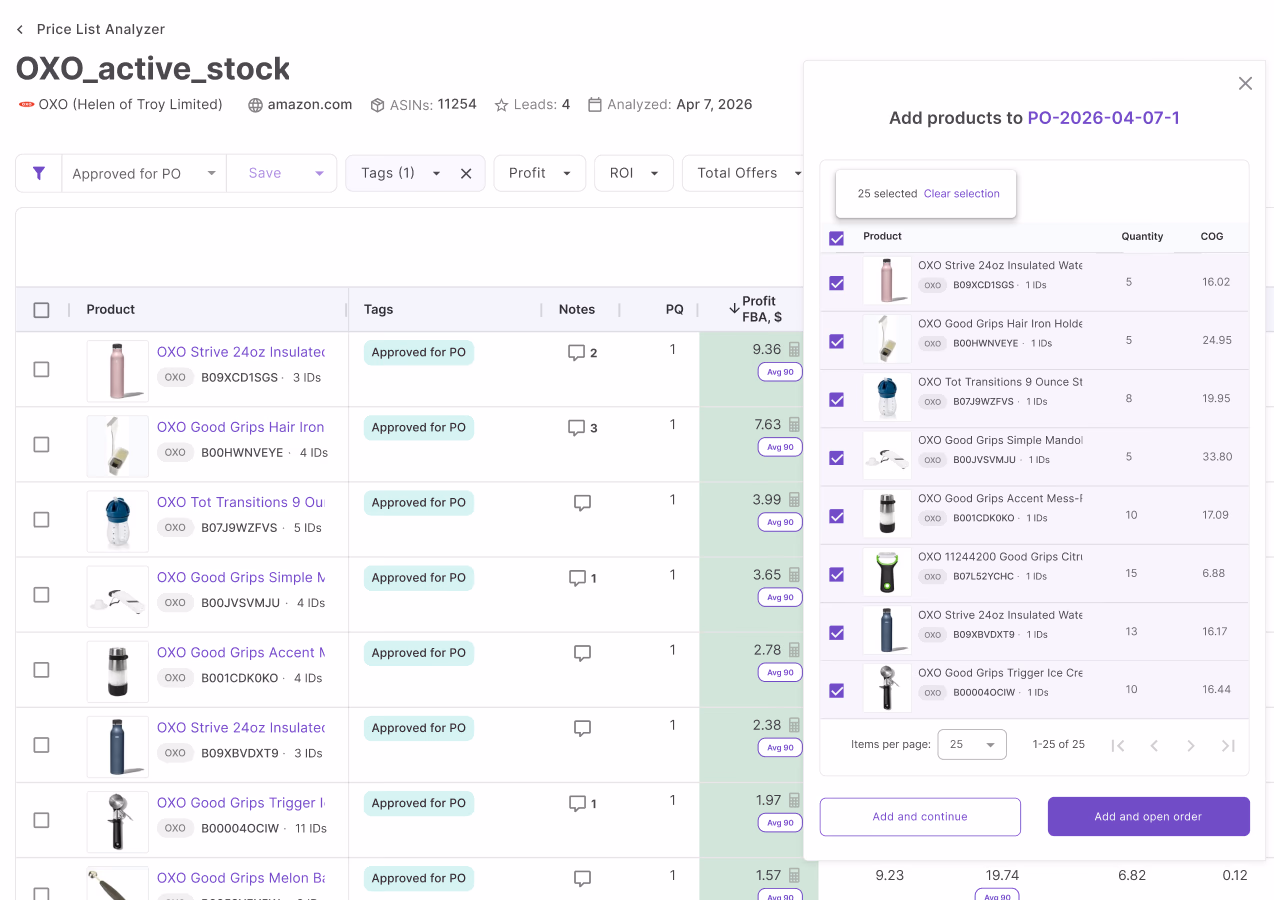Viewport: 1274px width, 900px height.
Task: Open profit calculator next to 2.38
Action: click(x=794, y=724)
